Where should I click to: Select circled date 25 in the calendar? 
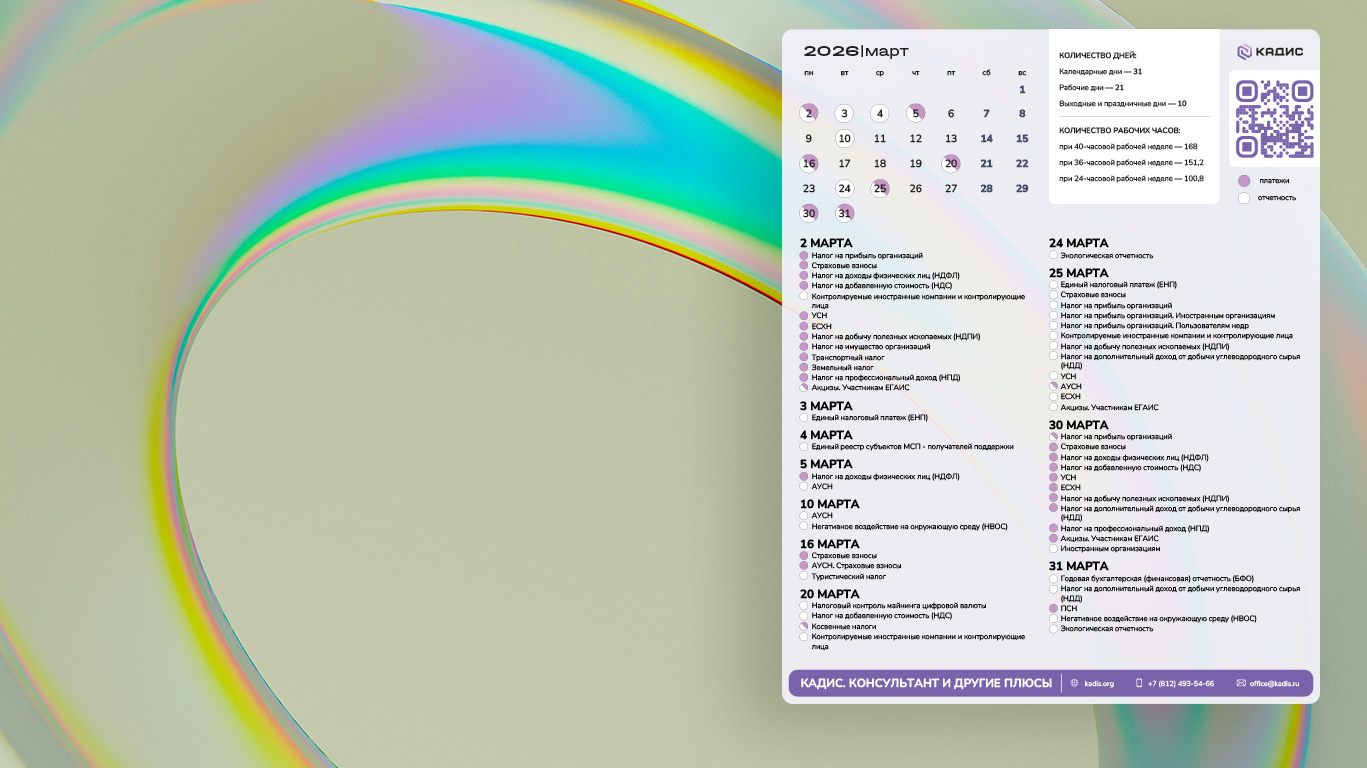(880, 189)
